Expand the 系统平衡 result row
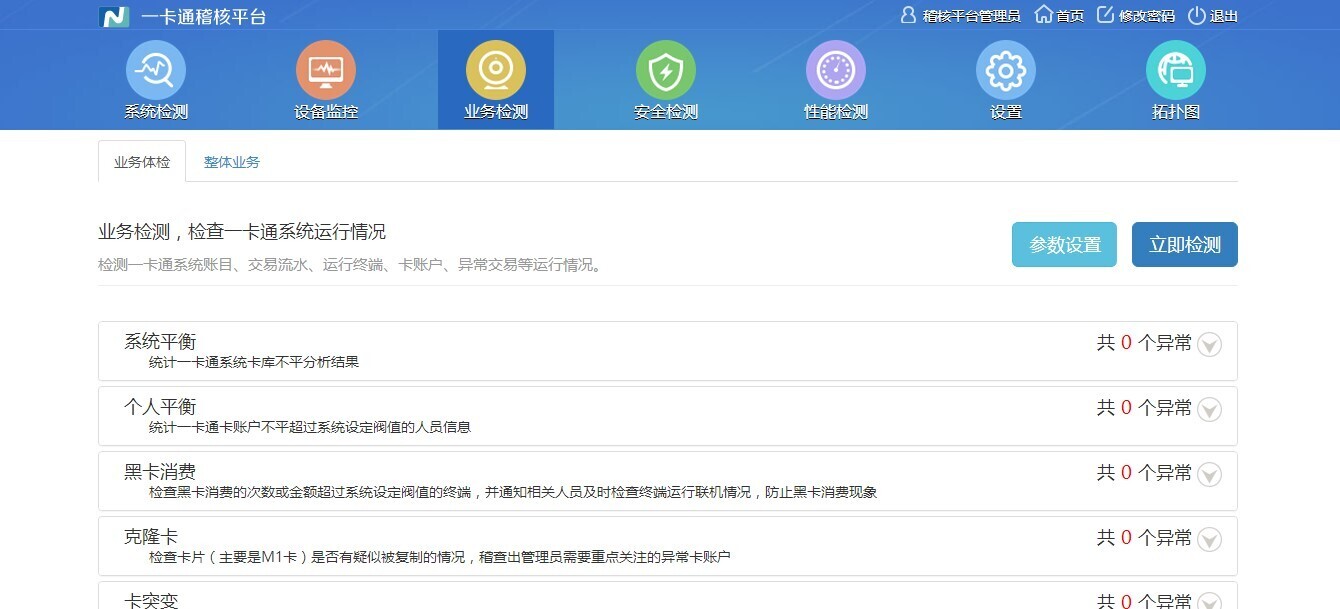 (x=1209, y=344)
